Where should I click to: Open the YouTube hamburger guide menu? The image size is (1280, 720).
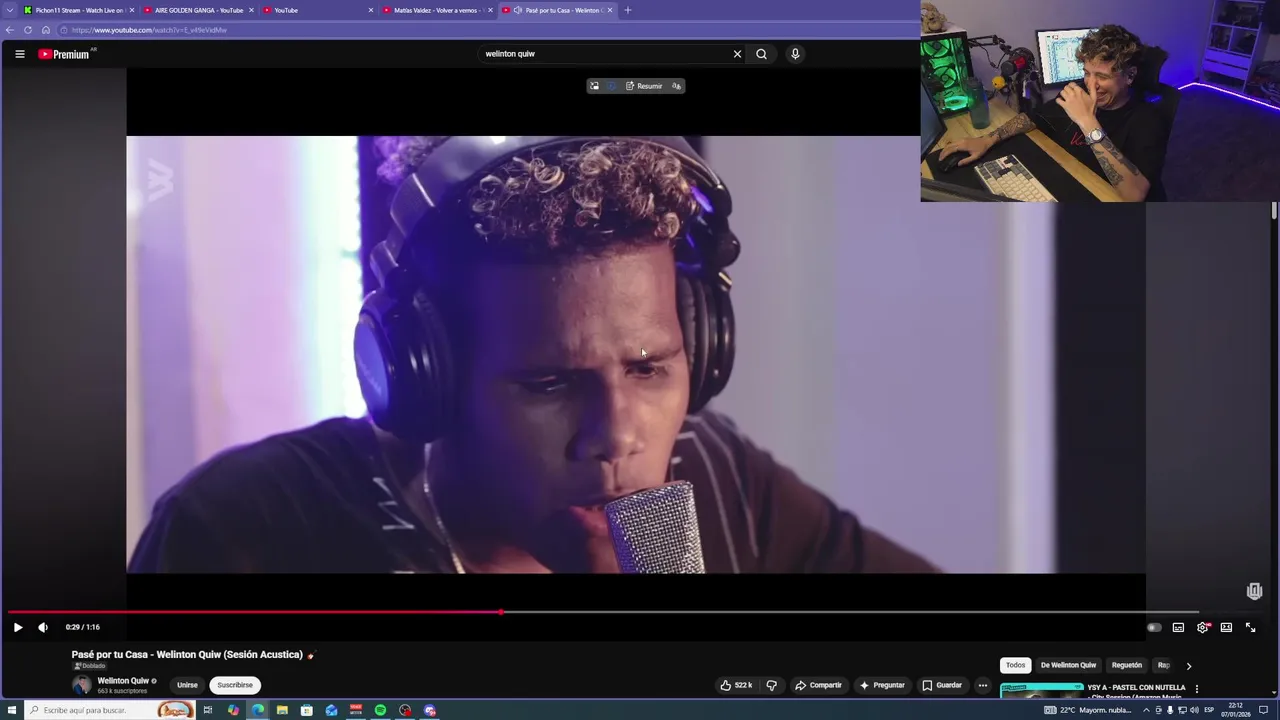[x=19, y=54]
